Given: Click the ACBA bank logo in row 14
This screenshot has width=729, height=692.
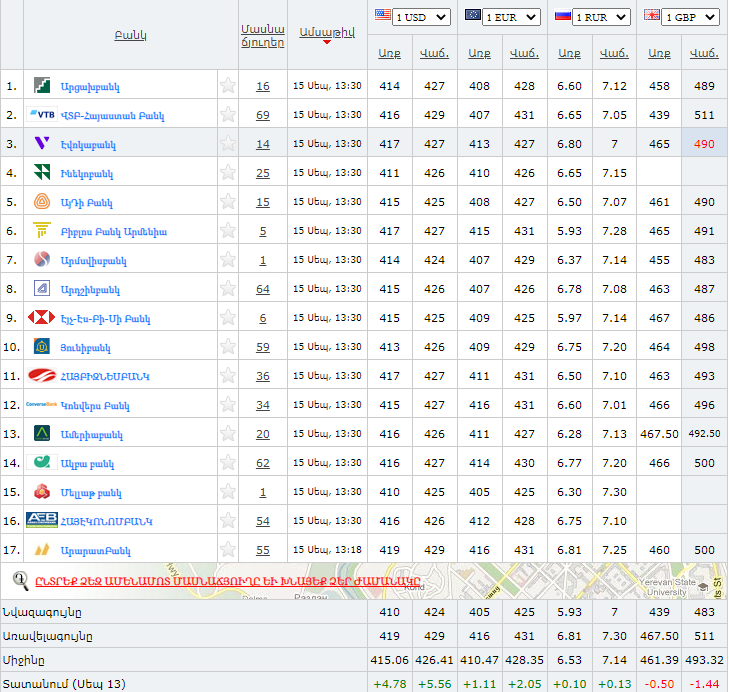Looking at the screenshot, I should pyautogui.click(x=42, y=462).
